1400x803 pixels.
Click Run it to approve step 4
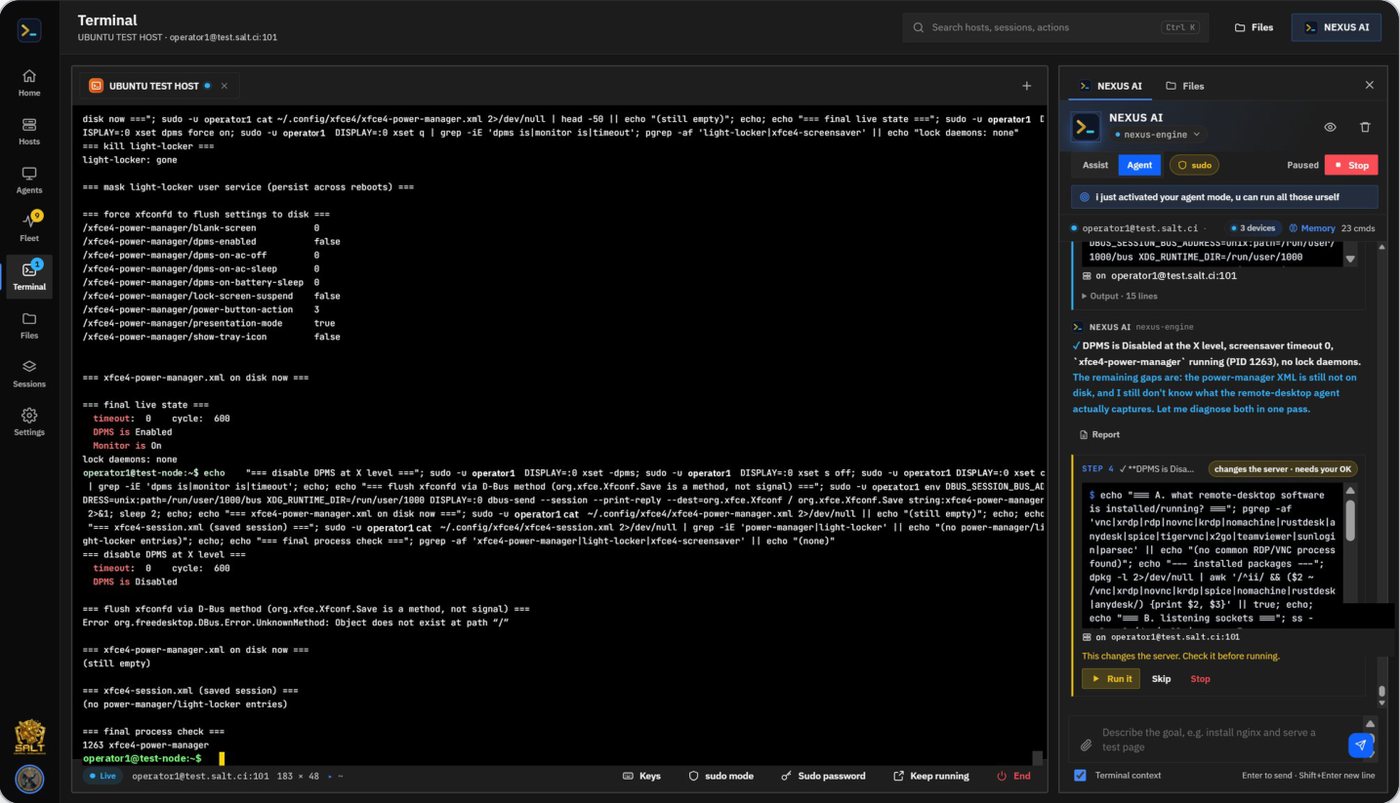[x=1111, y=679]
